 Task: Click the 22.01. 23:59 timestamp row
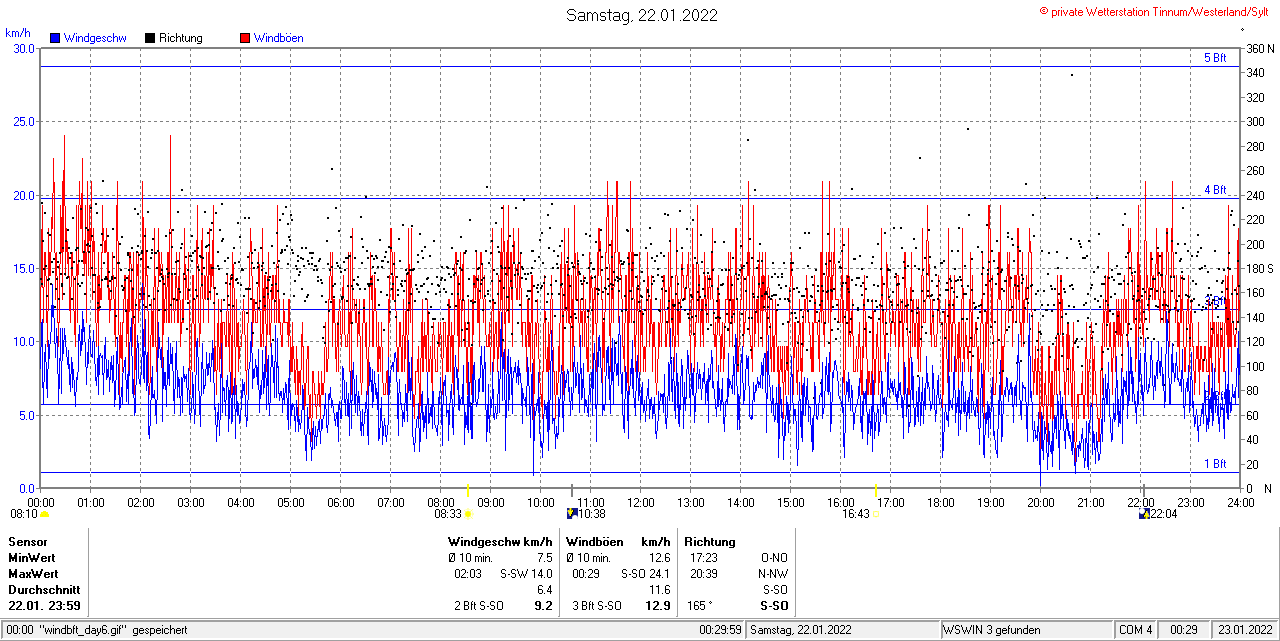45,606
